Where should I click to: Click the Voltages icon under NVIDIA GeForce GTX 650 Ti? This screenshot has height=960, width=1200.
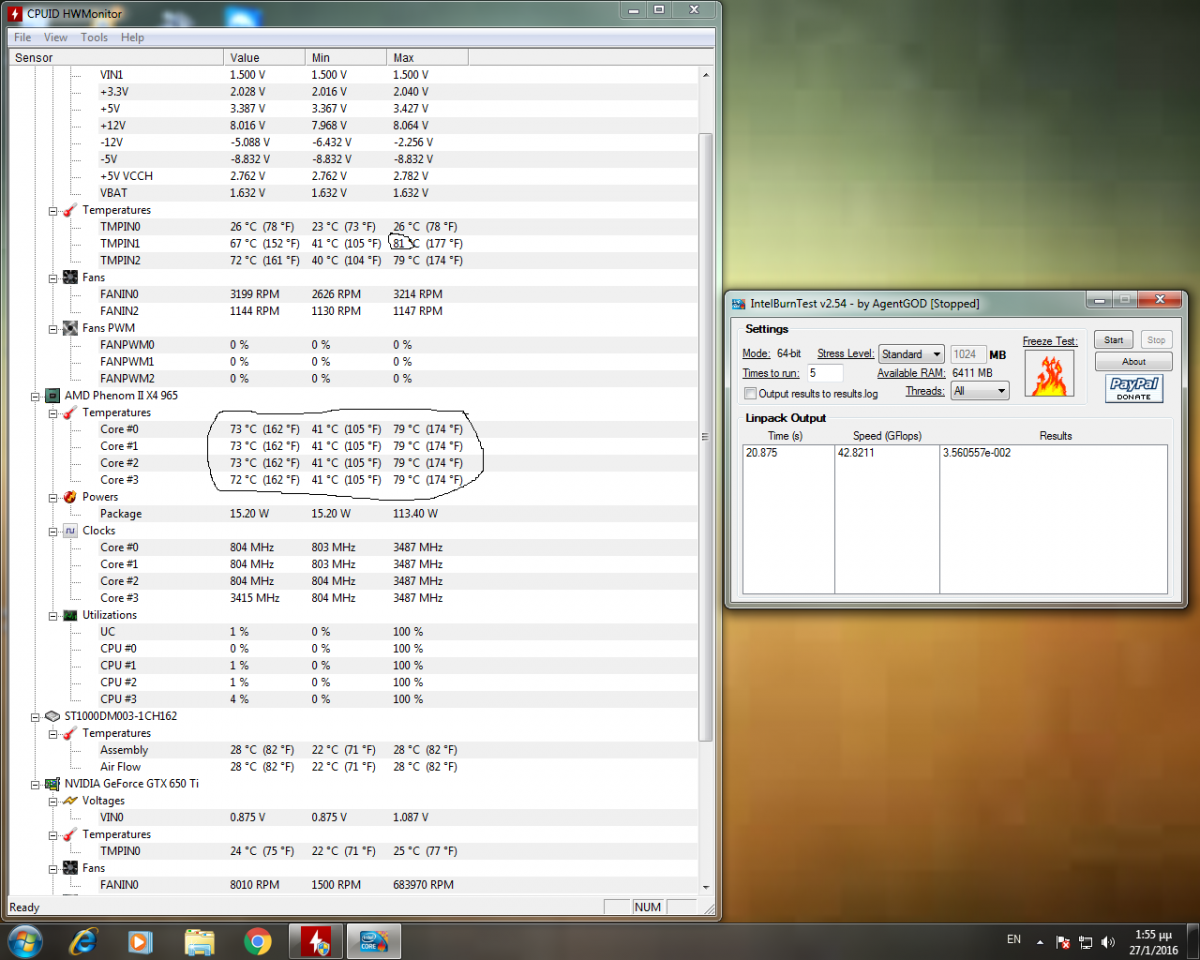click(x=70, y=801)
